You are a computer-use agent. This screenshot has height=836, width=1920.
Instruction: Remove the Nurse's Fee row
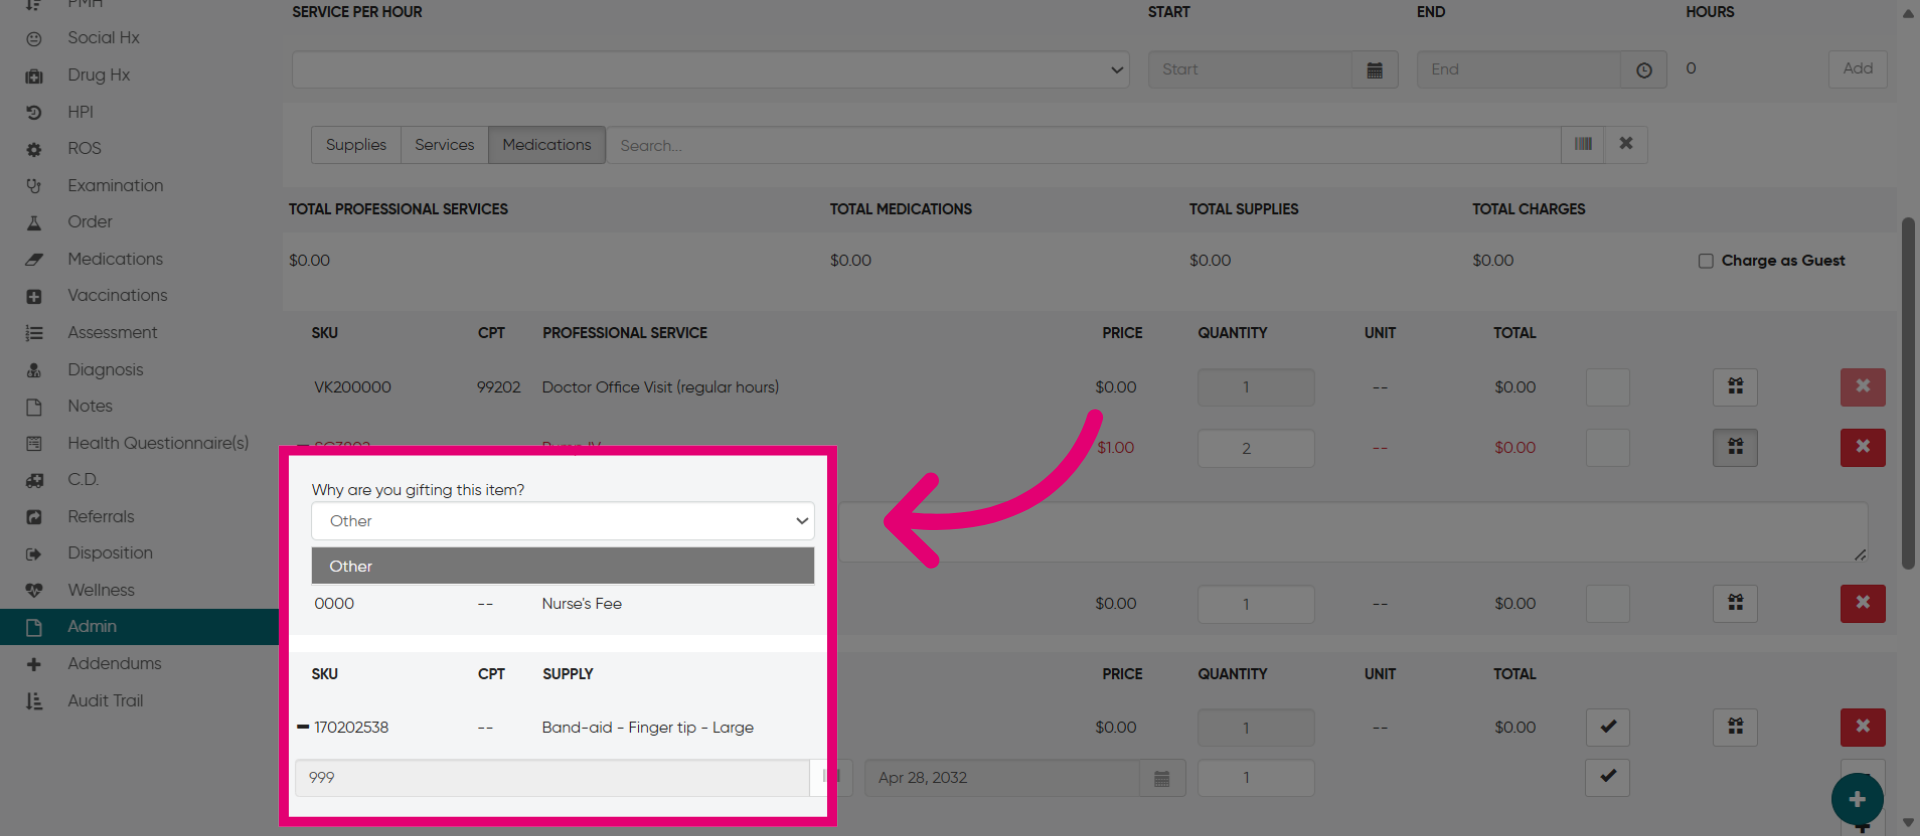pos(1863,603)
